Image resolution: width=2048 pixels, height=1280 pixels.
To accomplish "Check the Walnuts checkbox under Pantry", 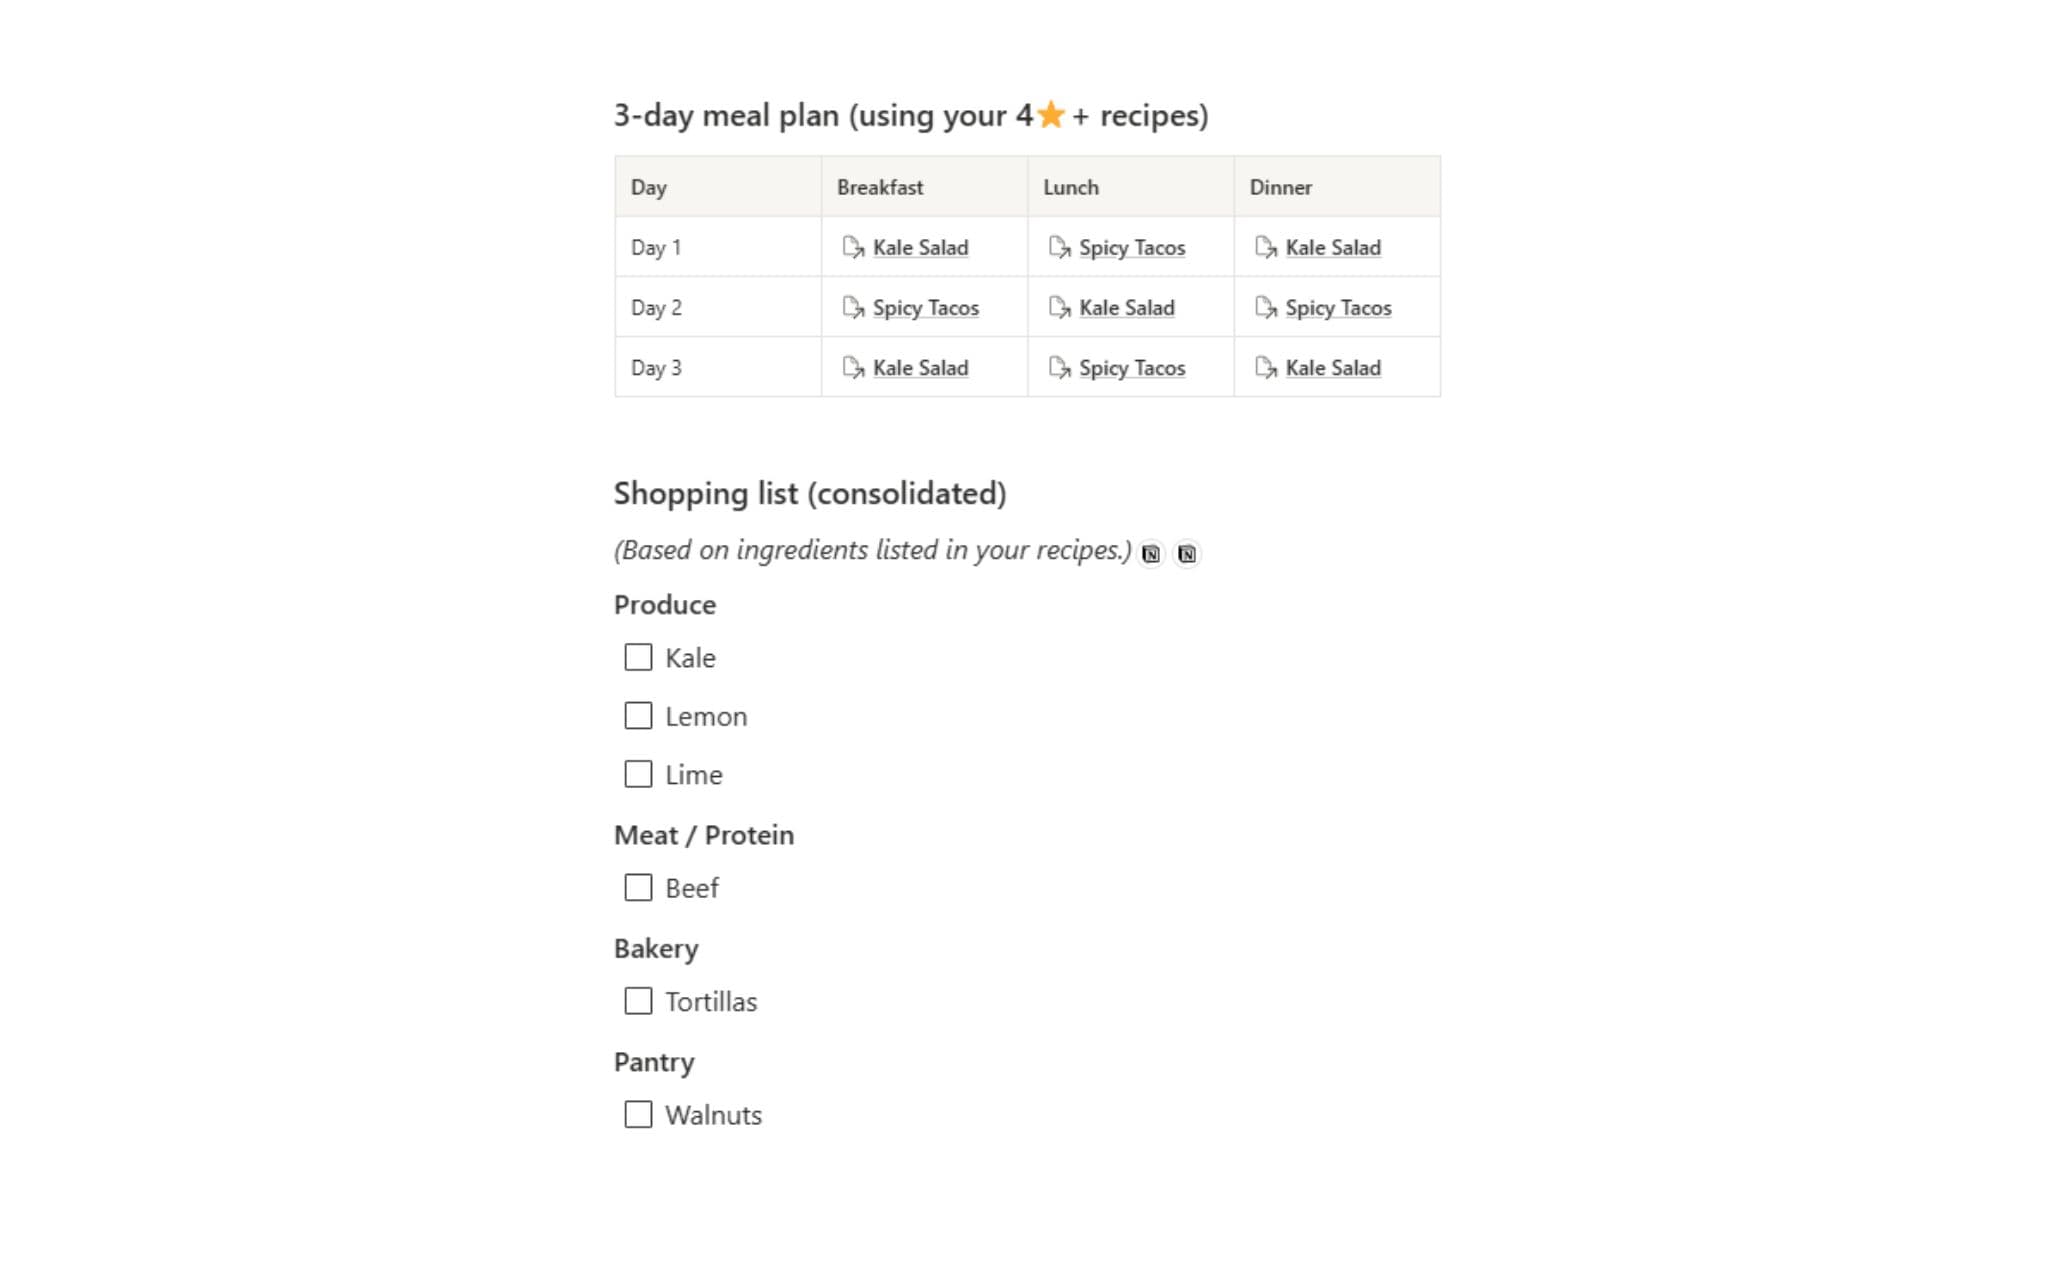I will coord(638,1114).
